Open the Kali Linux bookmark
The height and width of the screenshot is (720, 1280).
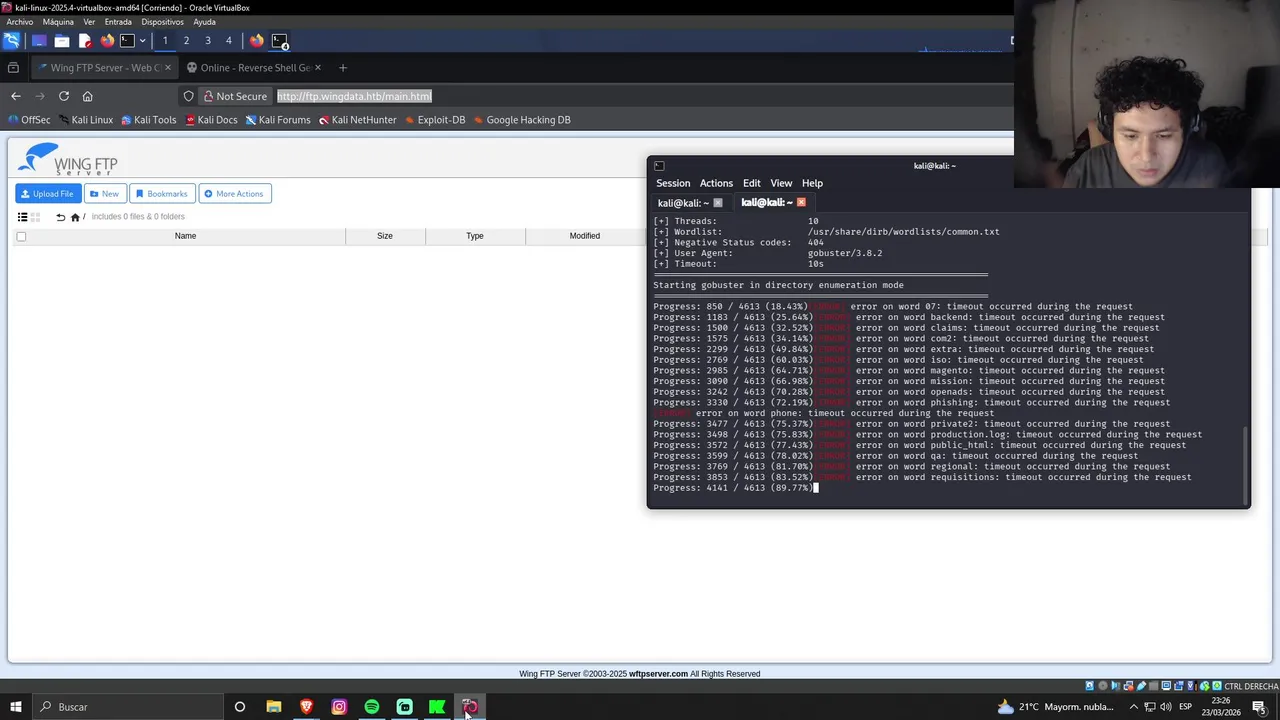(x=85, y=120)
